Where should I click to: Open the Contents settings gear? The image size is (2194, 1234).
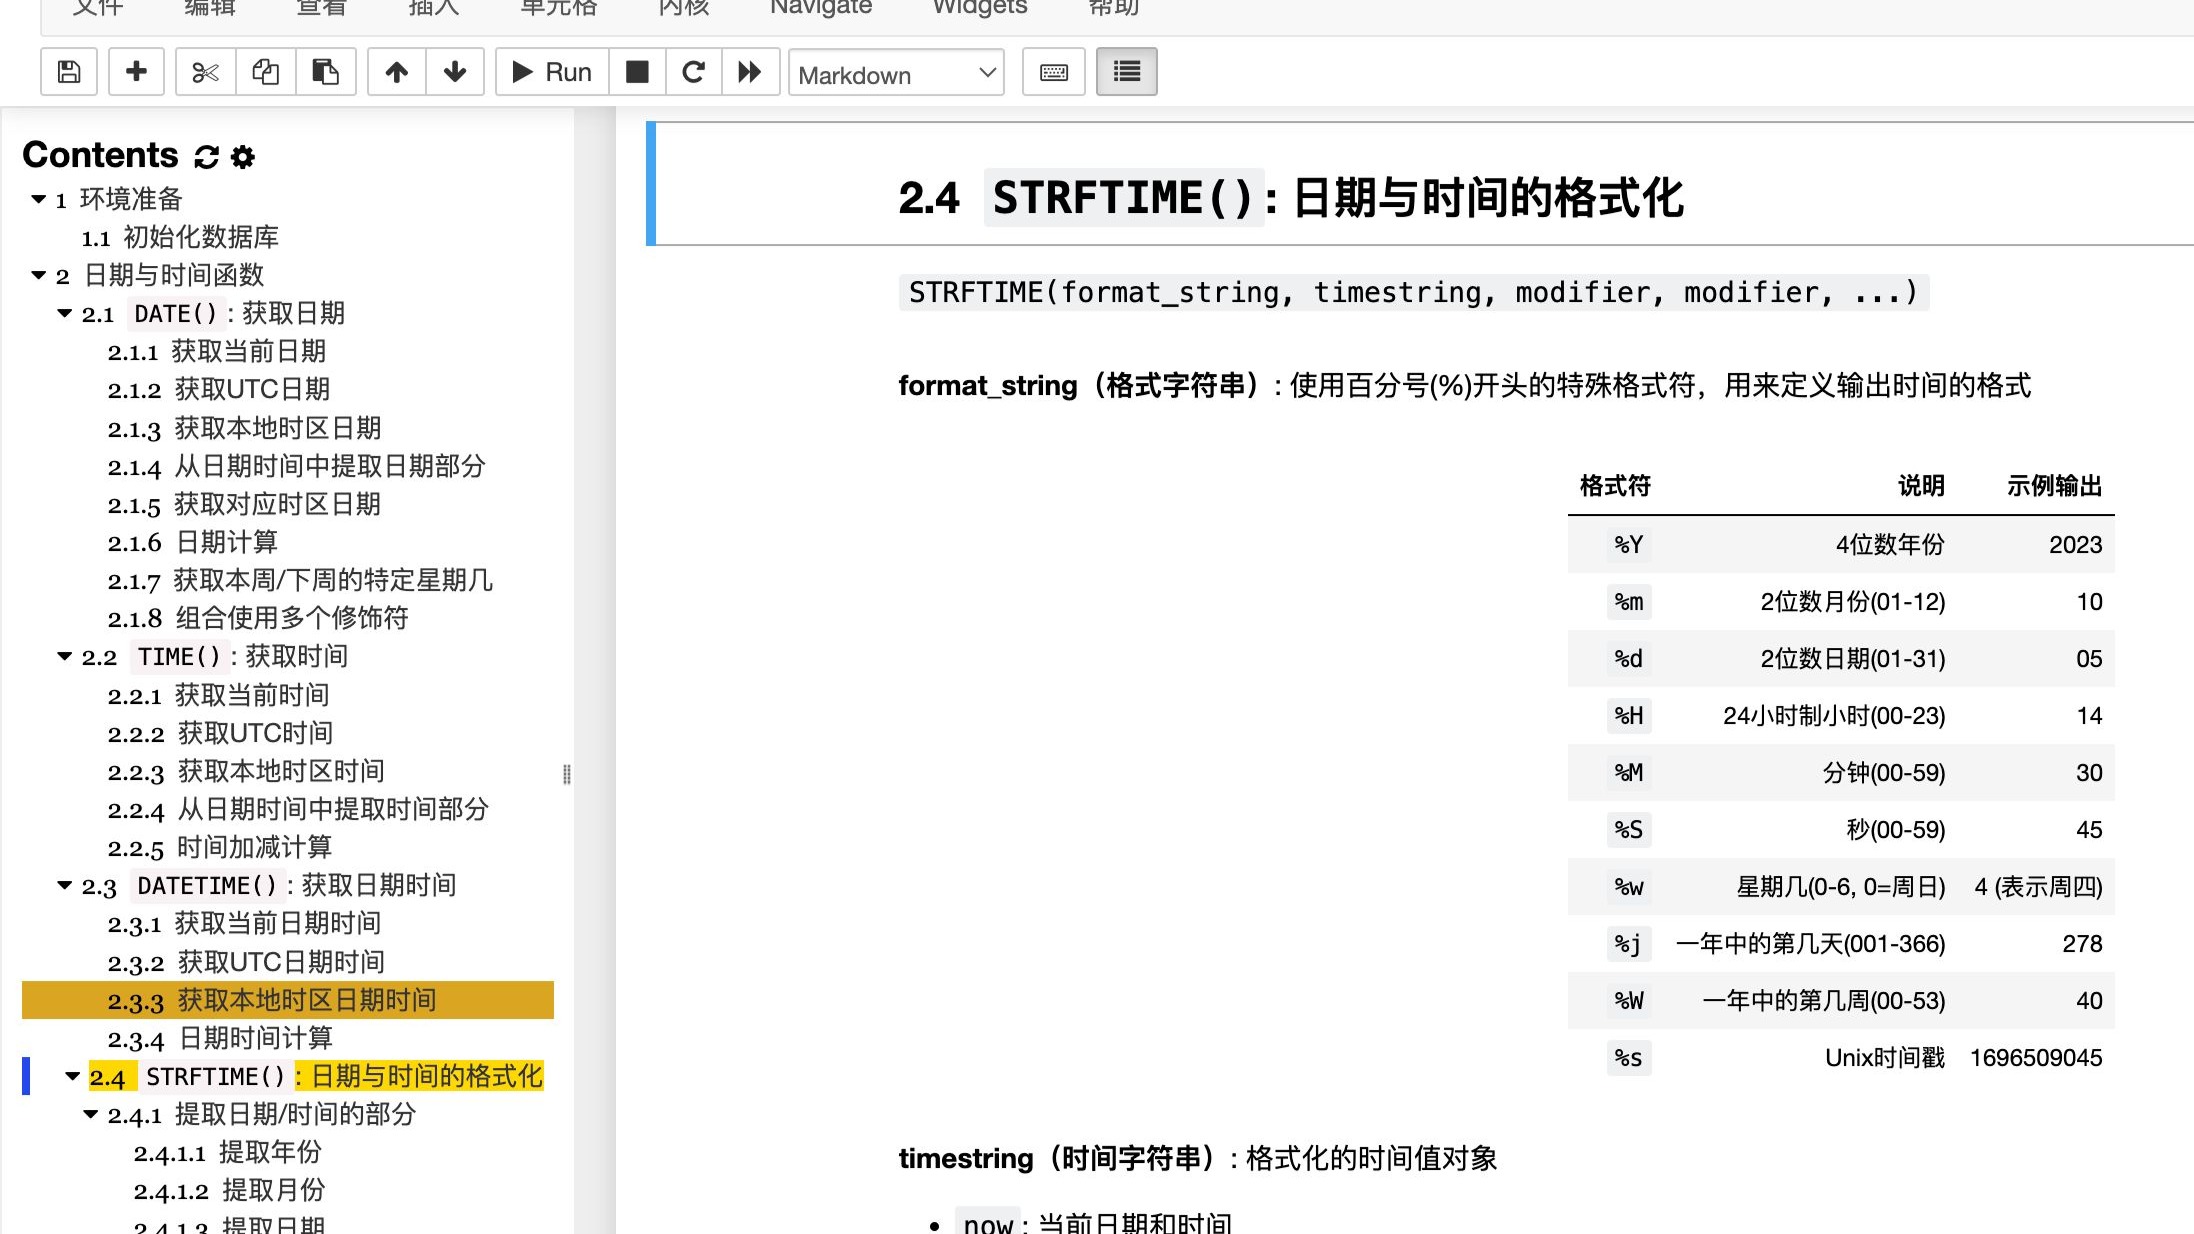pos(242,156)
